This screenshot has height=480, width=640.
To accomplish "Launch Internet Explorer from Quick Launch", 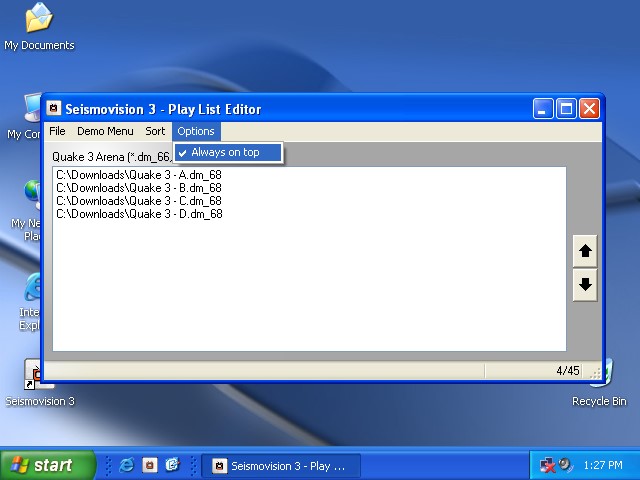I will coord(126,465).
